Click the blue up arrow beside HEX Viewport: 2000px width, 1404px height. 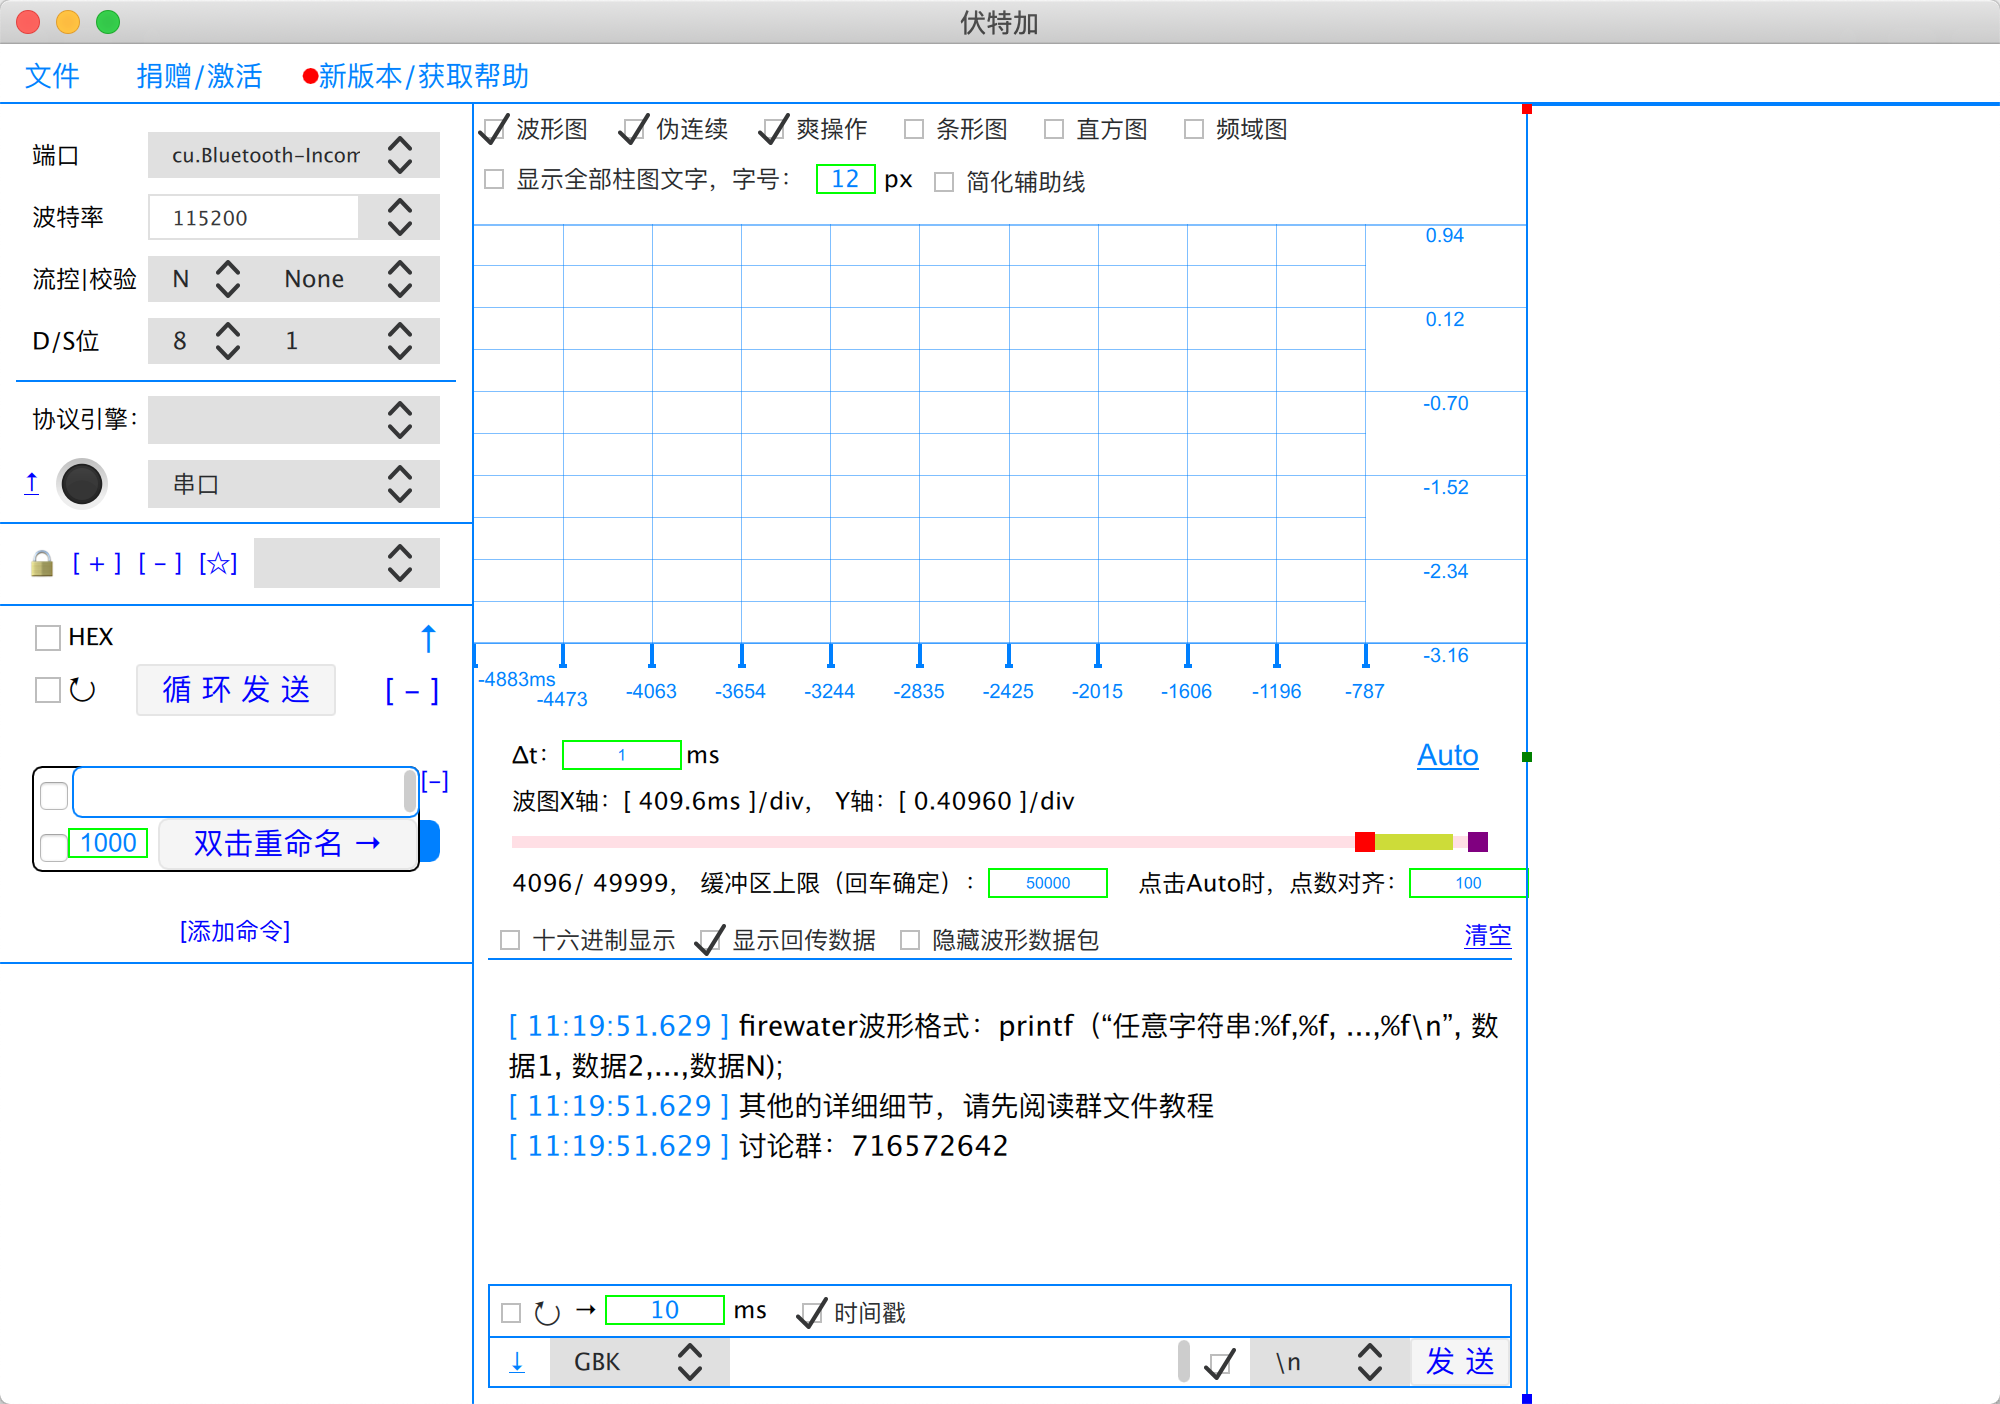(428, 638)
